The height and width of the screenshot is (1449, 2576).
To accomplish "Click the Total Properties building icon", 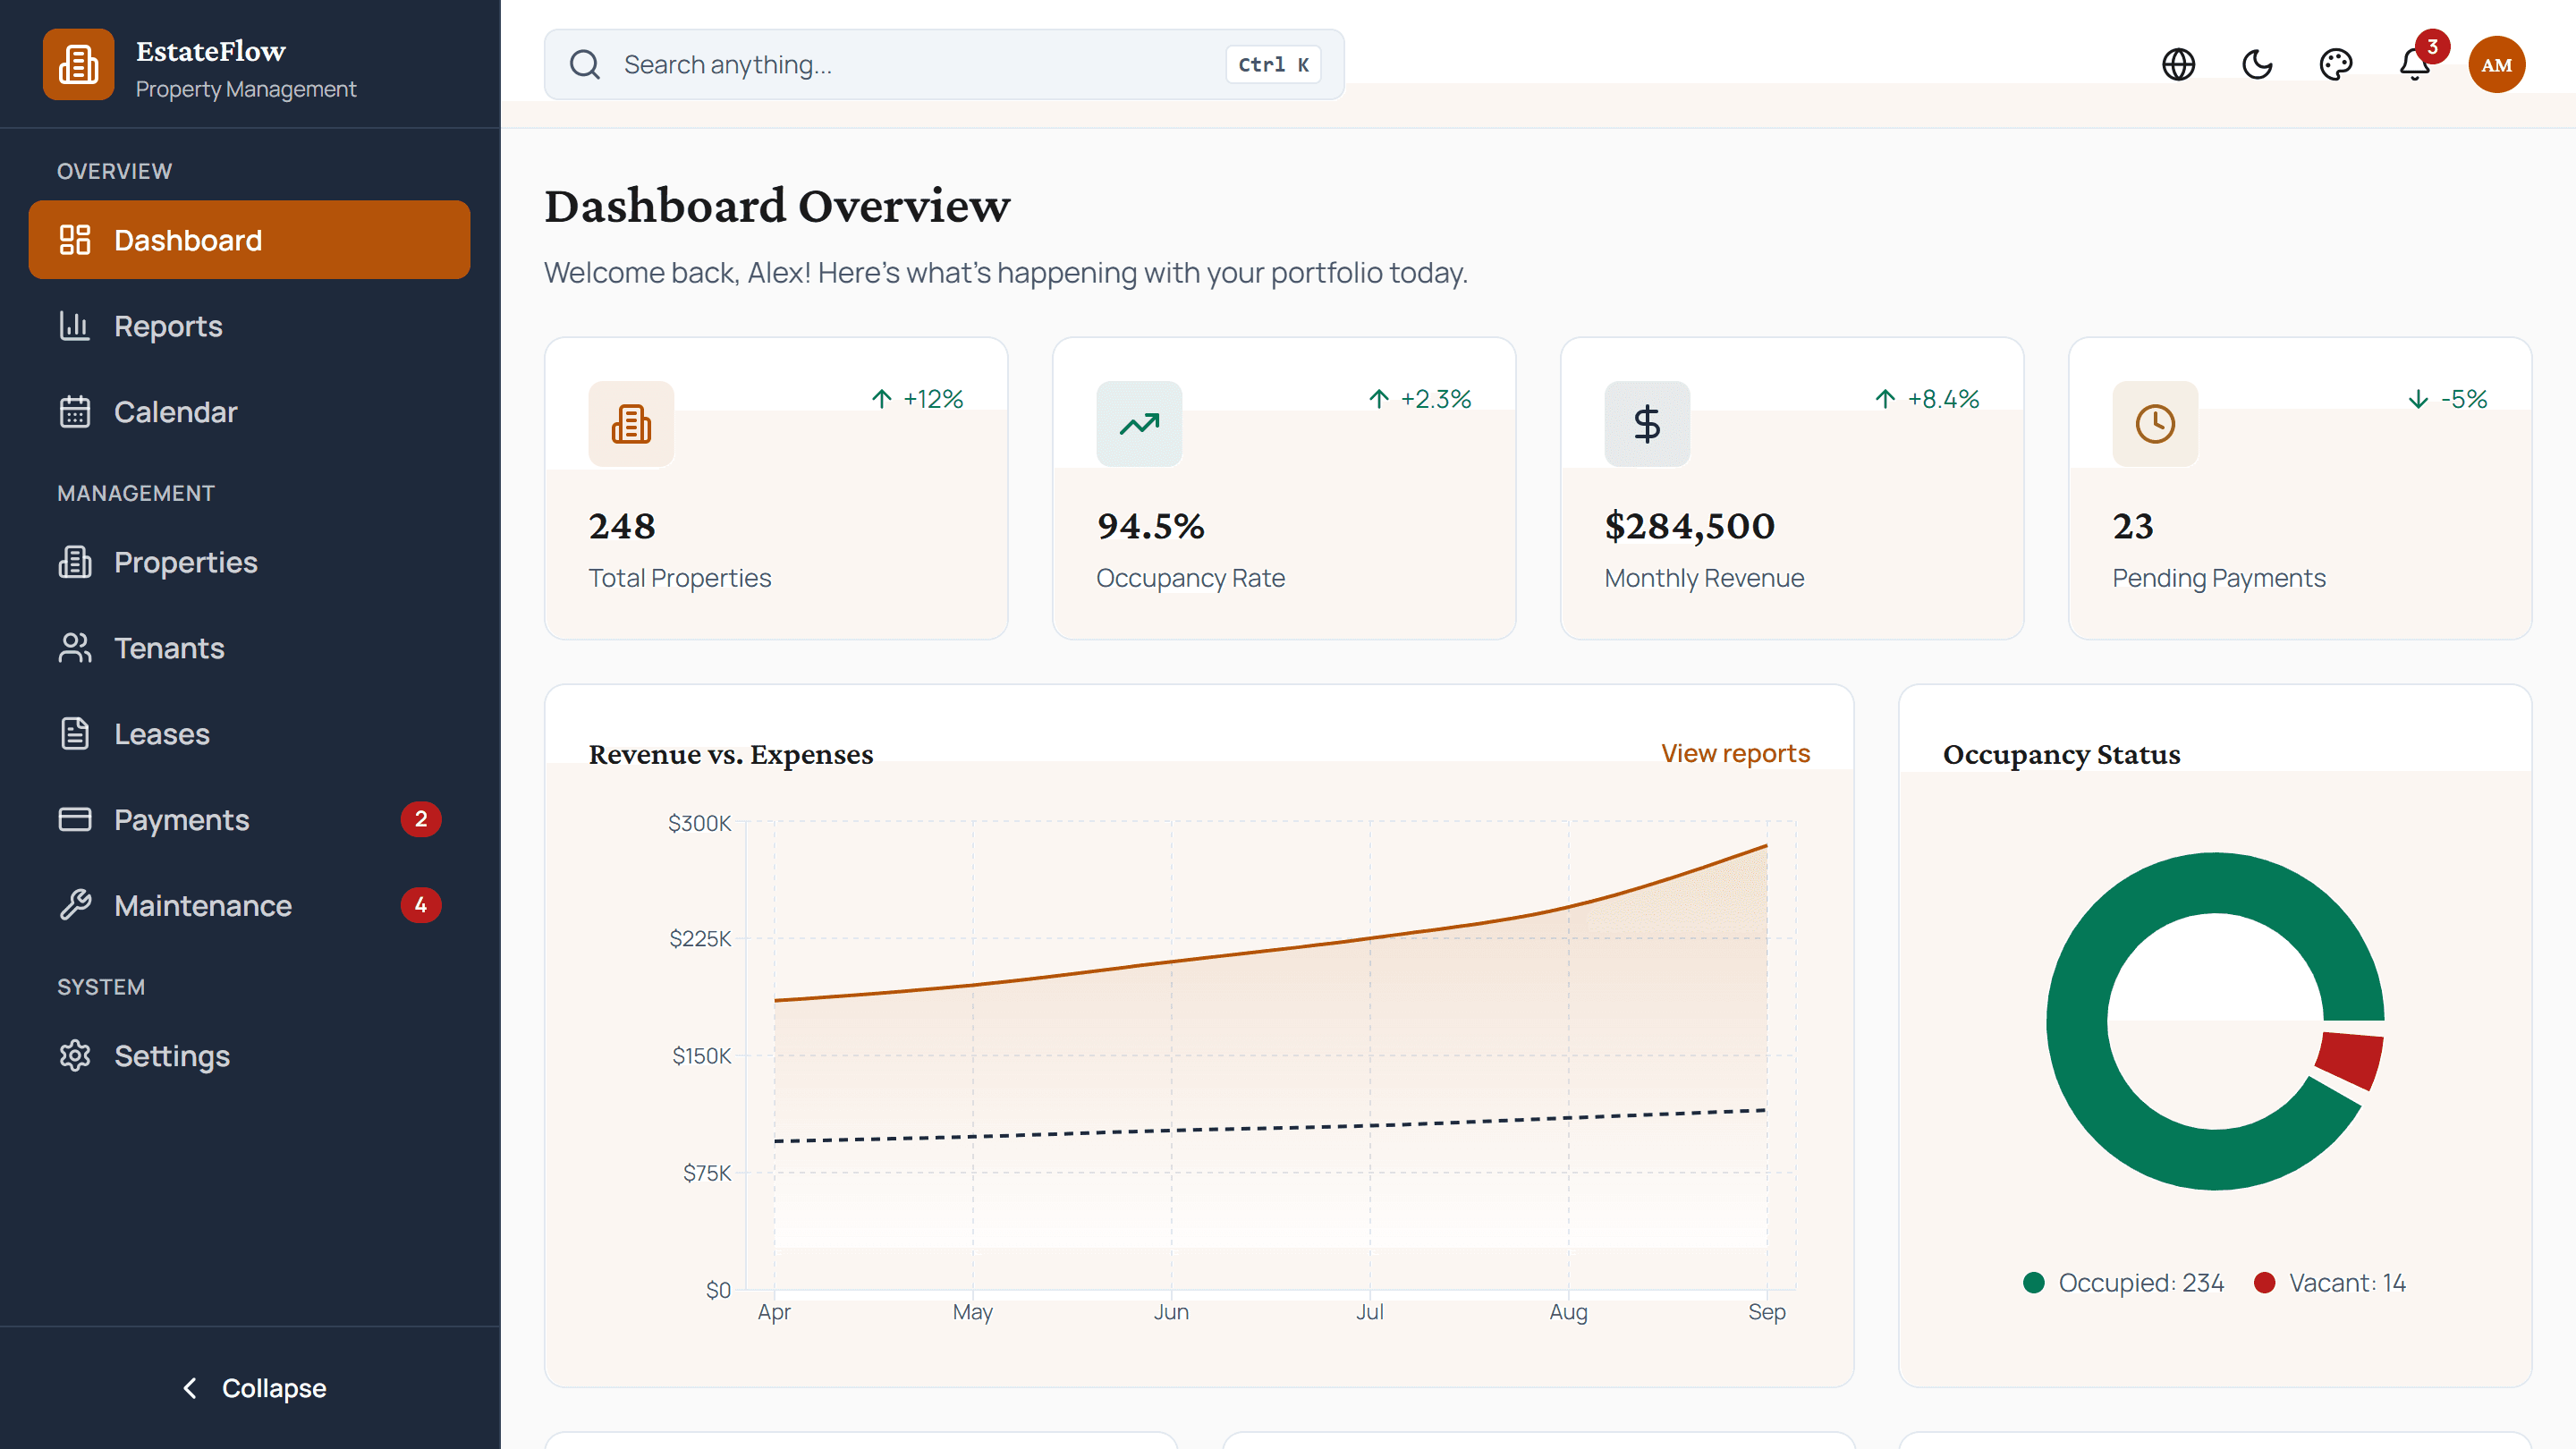I will coord(631,424).
